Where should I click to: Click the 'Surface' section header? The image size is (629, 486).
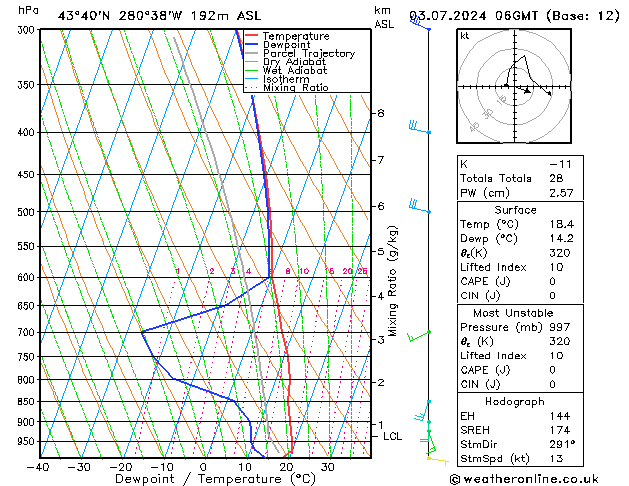[x=515, y=210]
